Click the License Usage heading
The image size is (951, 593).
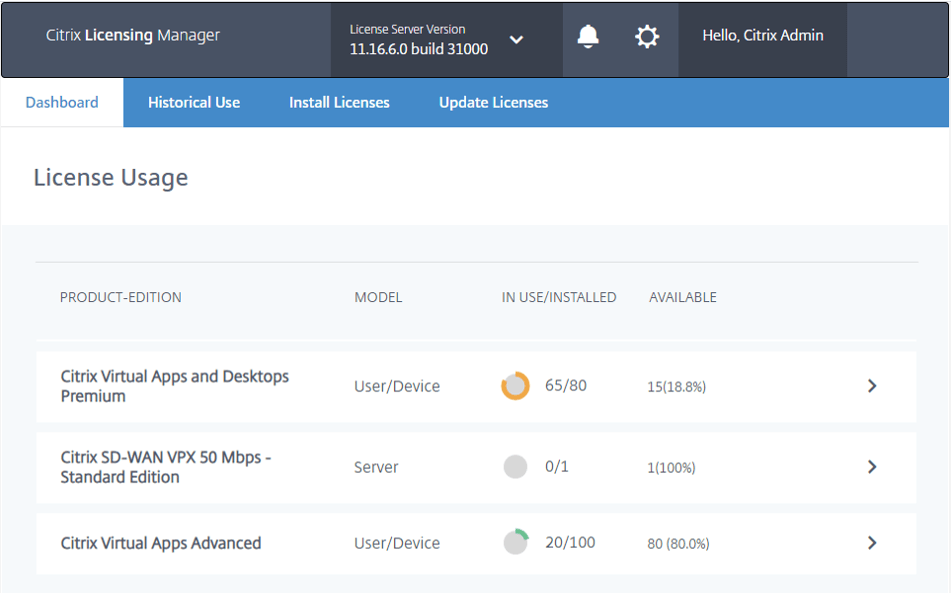[111, 178]
